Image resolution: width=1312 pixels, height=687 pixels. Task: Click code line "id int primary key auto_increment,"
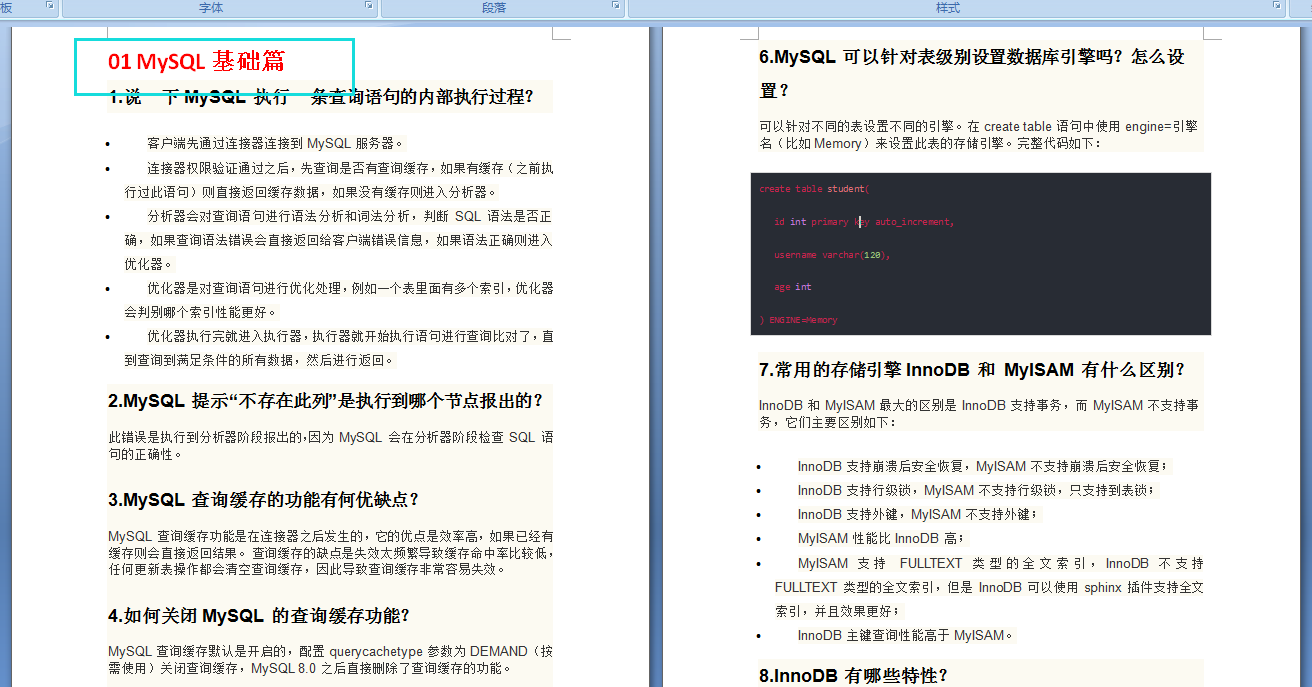pos(864,222)
